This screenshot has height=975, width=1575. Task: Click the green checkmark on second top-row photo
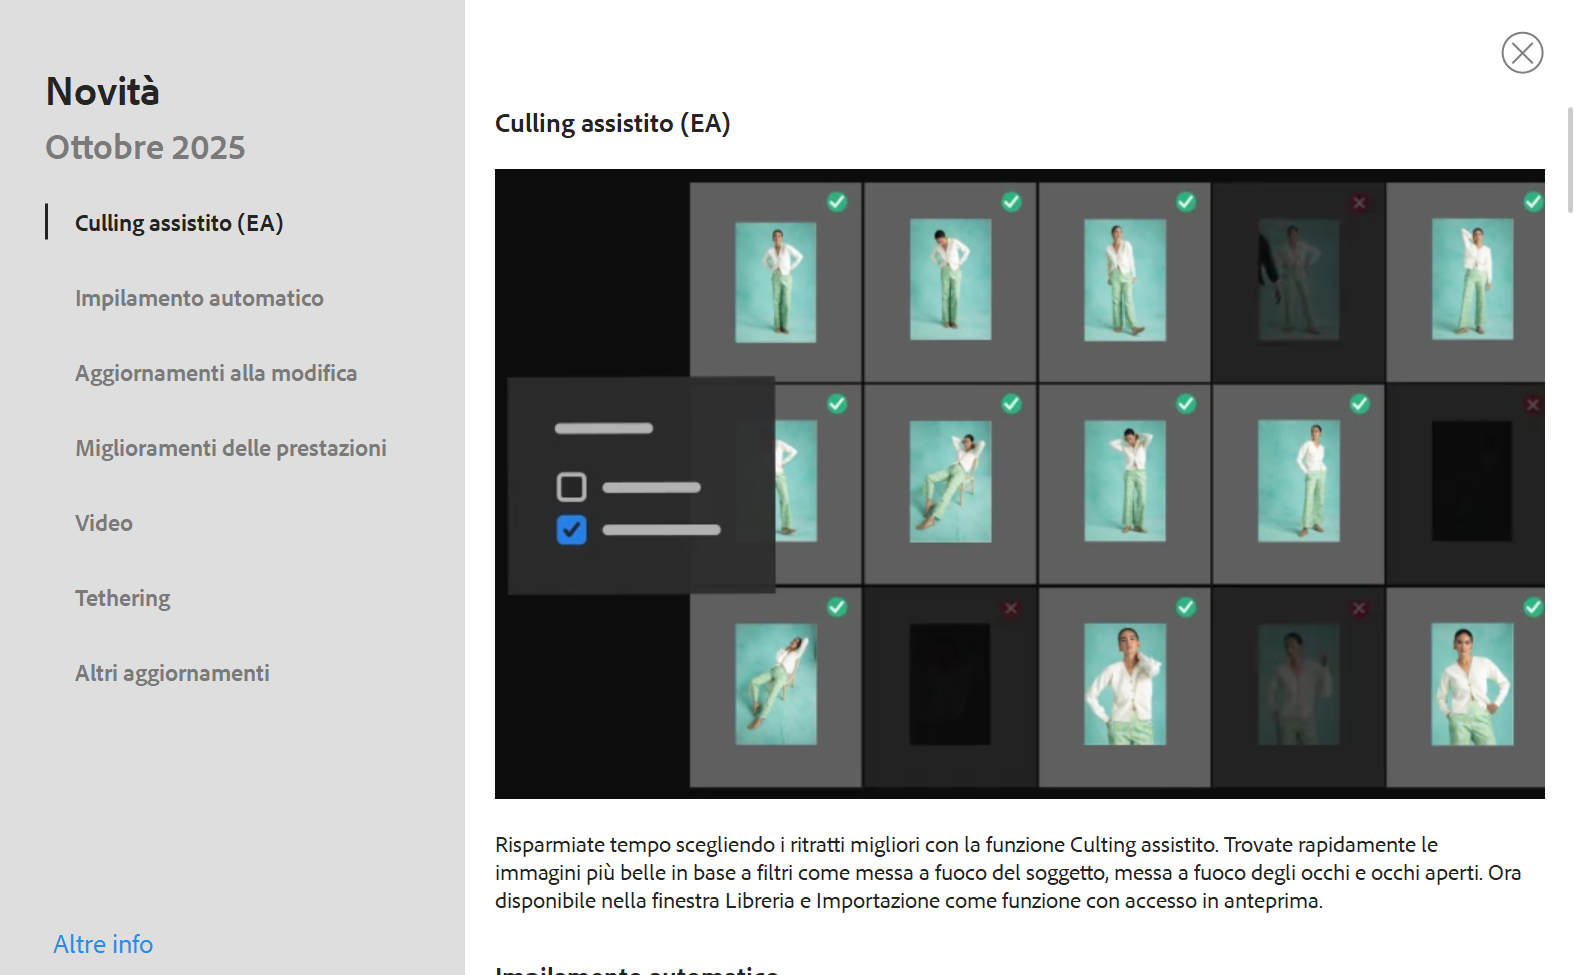point(1011,202)
